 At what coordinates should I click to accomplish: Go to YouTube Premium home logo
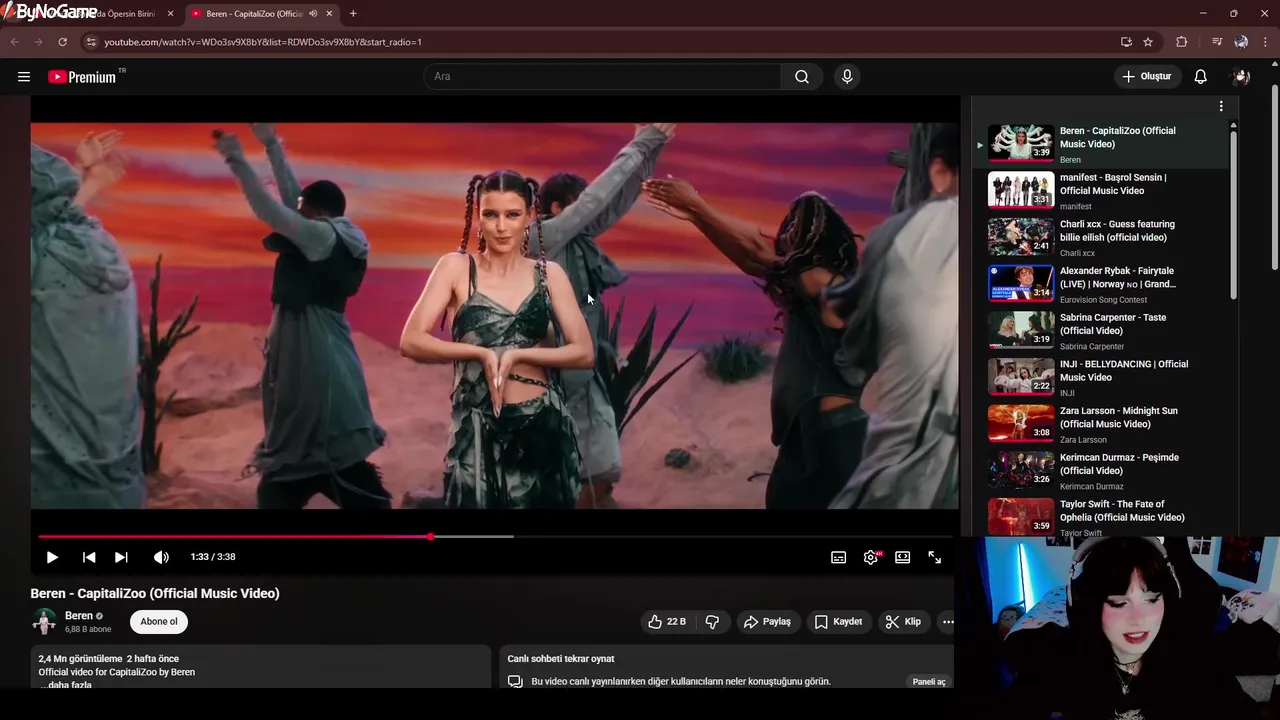(x=82, y=77)
